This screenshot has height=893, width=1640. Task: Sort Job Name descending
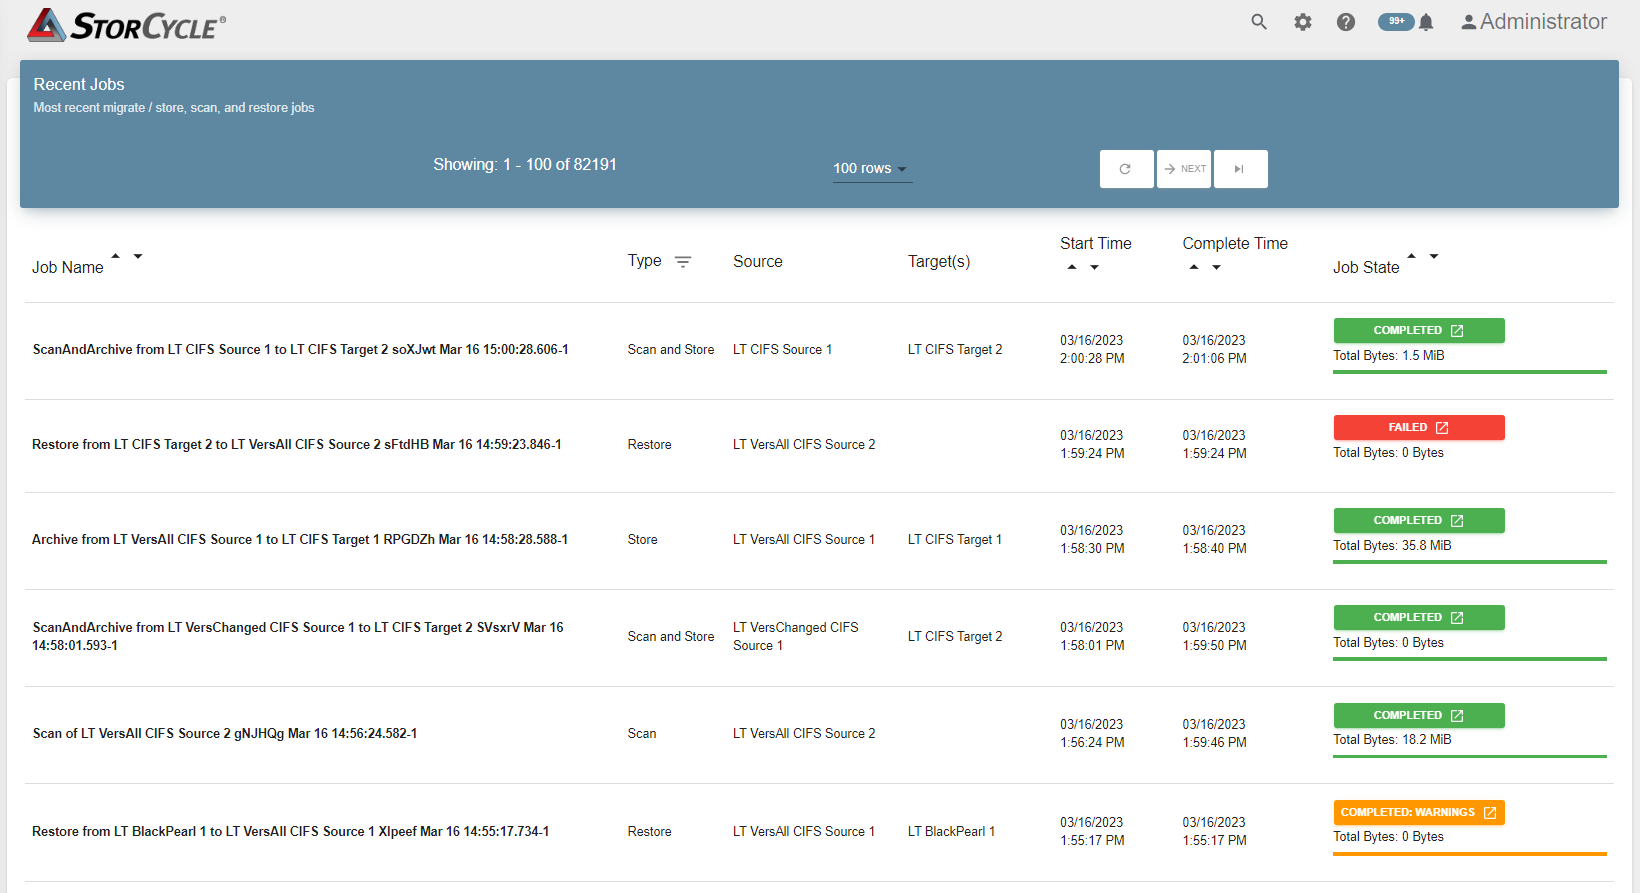tap(138, 256)
